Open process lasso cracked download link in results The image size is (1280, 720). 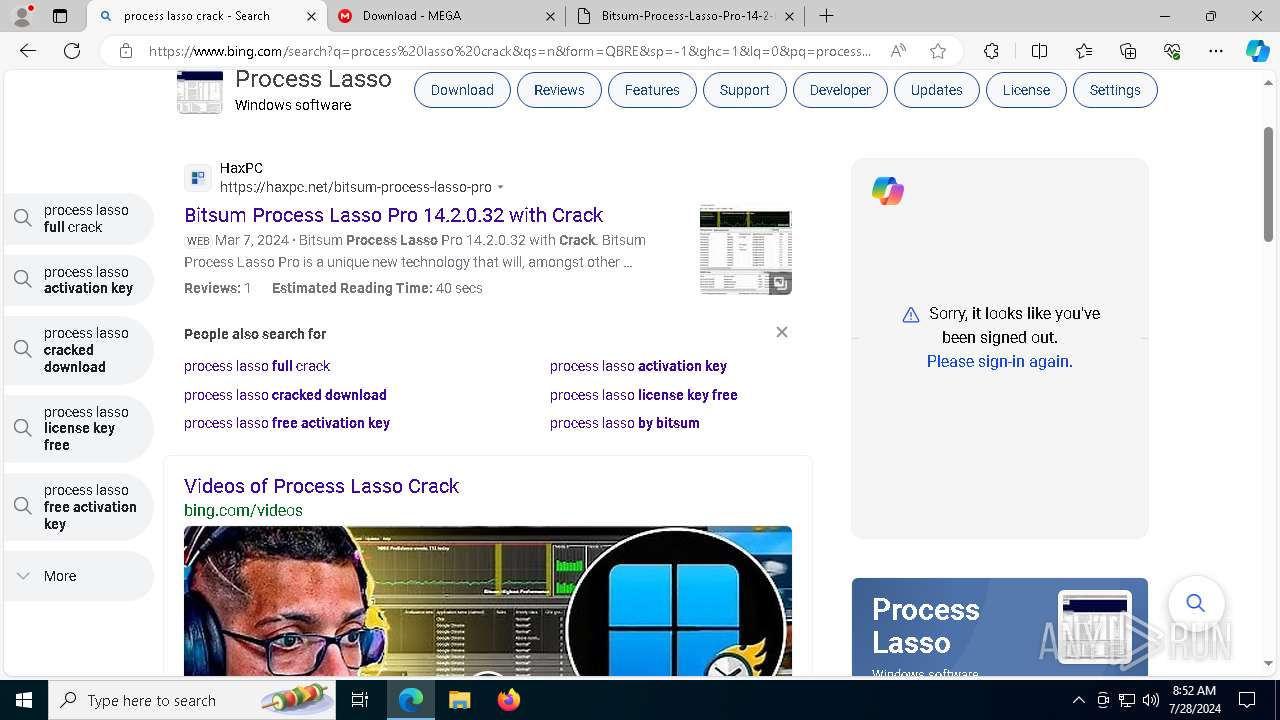[285, 395]
